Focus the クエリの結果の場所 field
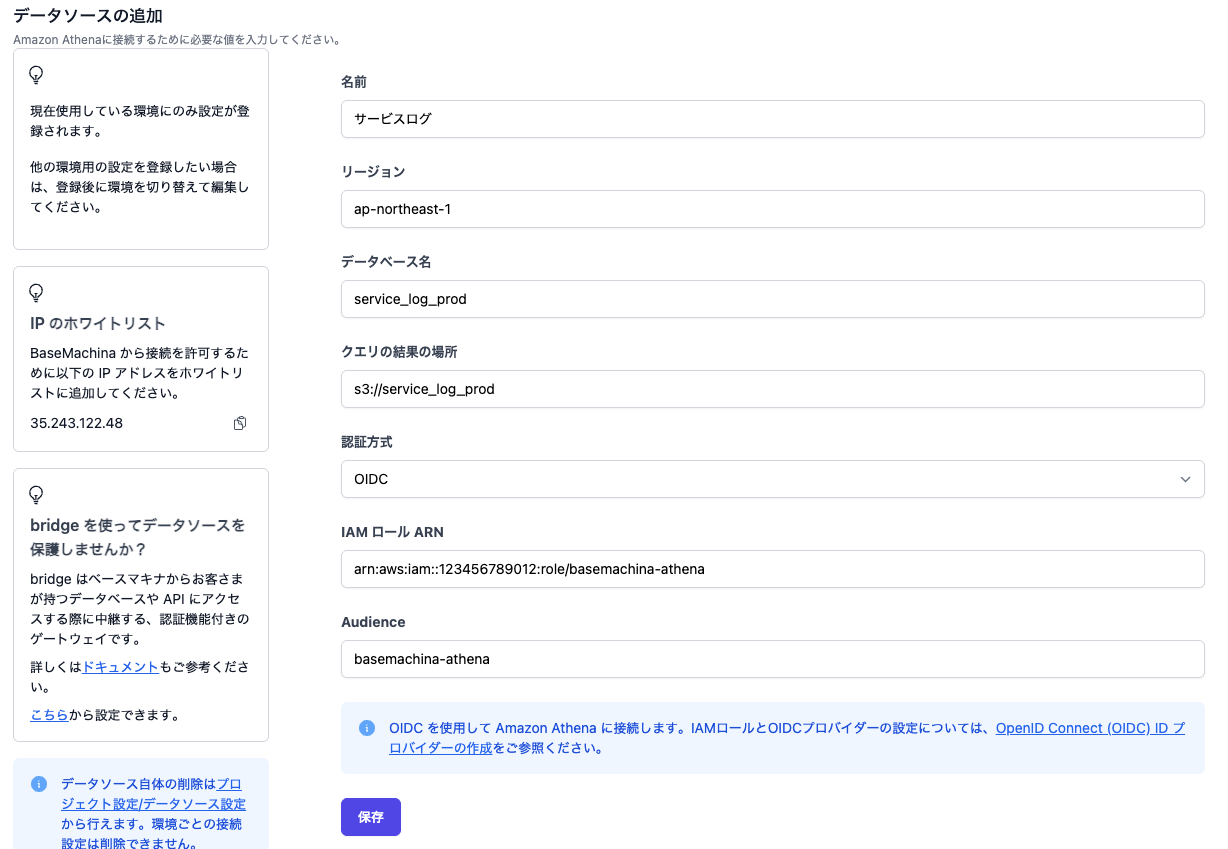 [772, 389]
